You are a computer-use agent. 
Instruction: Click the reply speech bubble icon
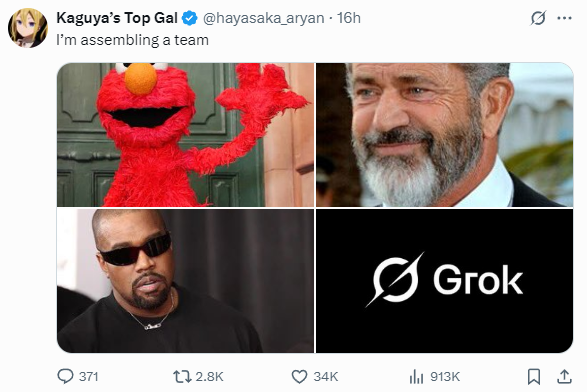tap(65, 376)
